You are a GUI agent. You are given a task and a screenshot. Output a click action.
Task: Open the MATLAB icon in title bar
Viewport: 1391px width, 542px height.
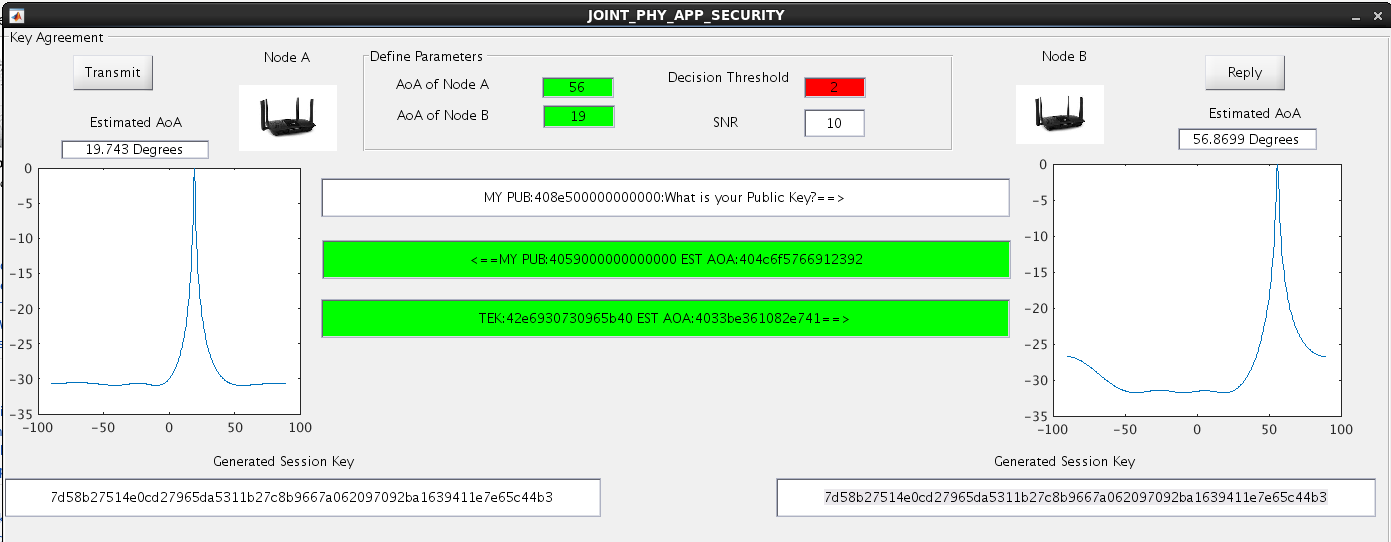[x=17, y=15]
